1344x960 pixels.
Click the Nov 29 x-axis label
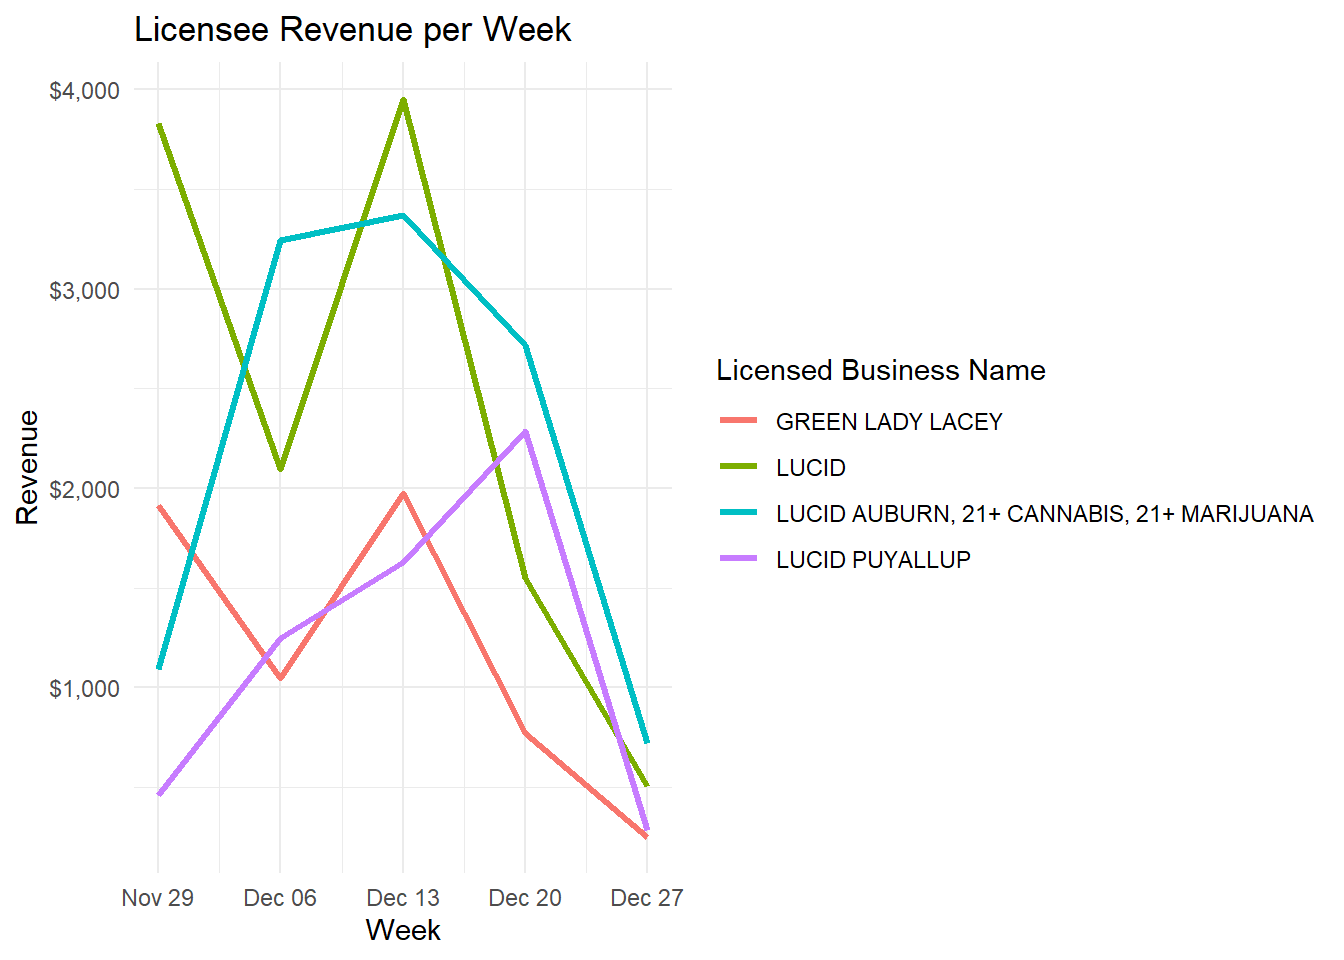[157, 898]
